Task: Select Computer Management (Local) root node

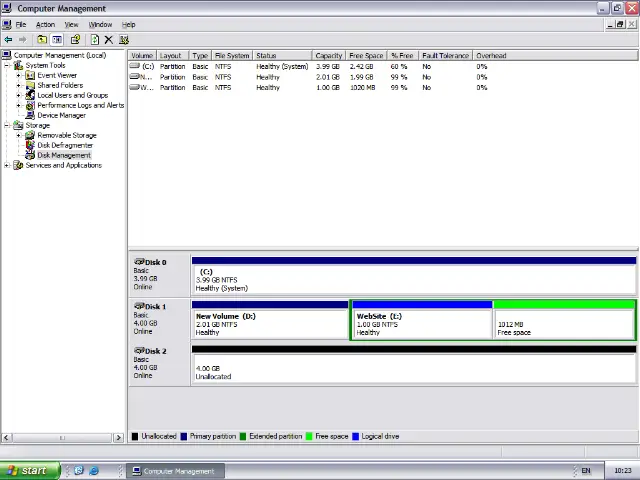Action: point(60,55)
